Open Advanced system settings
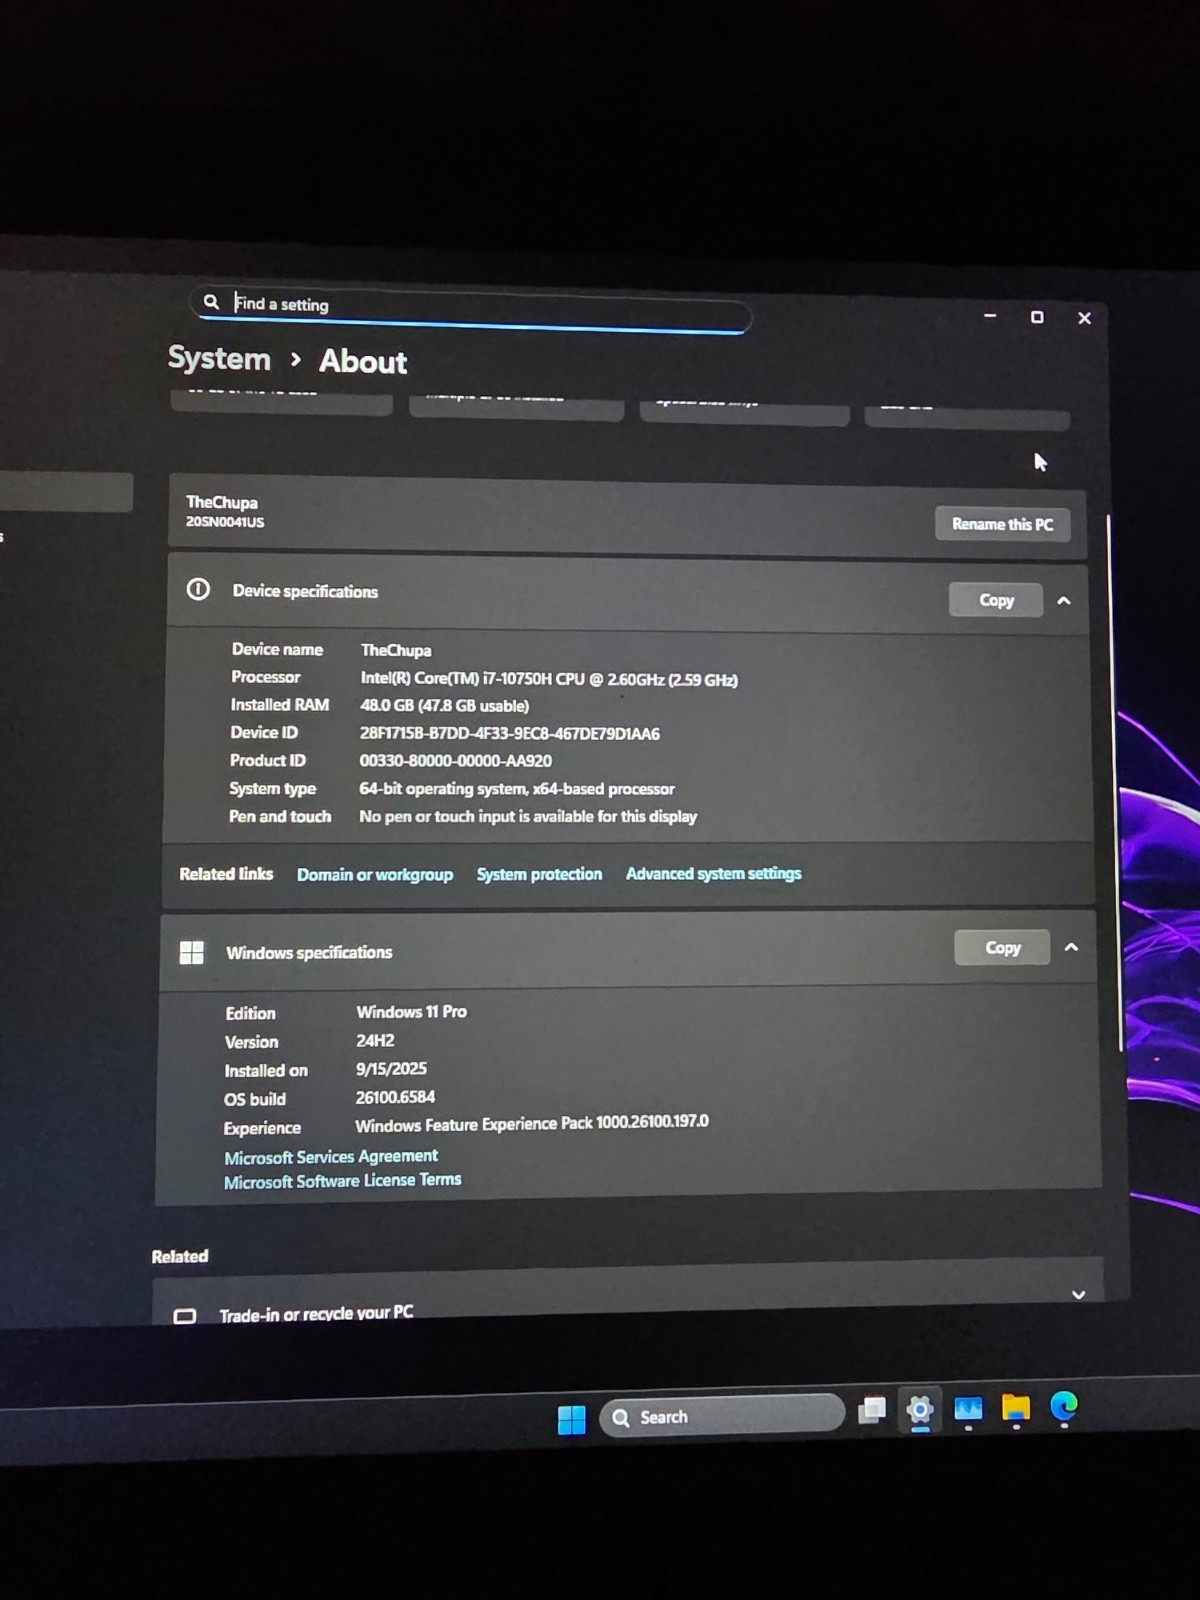This screenshot has height=1600, width=1200. [713, 873]
